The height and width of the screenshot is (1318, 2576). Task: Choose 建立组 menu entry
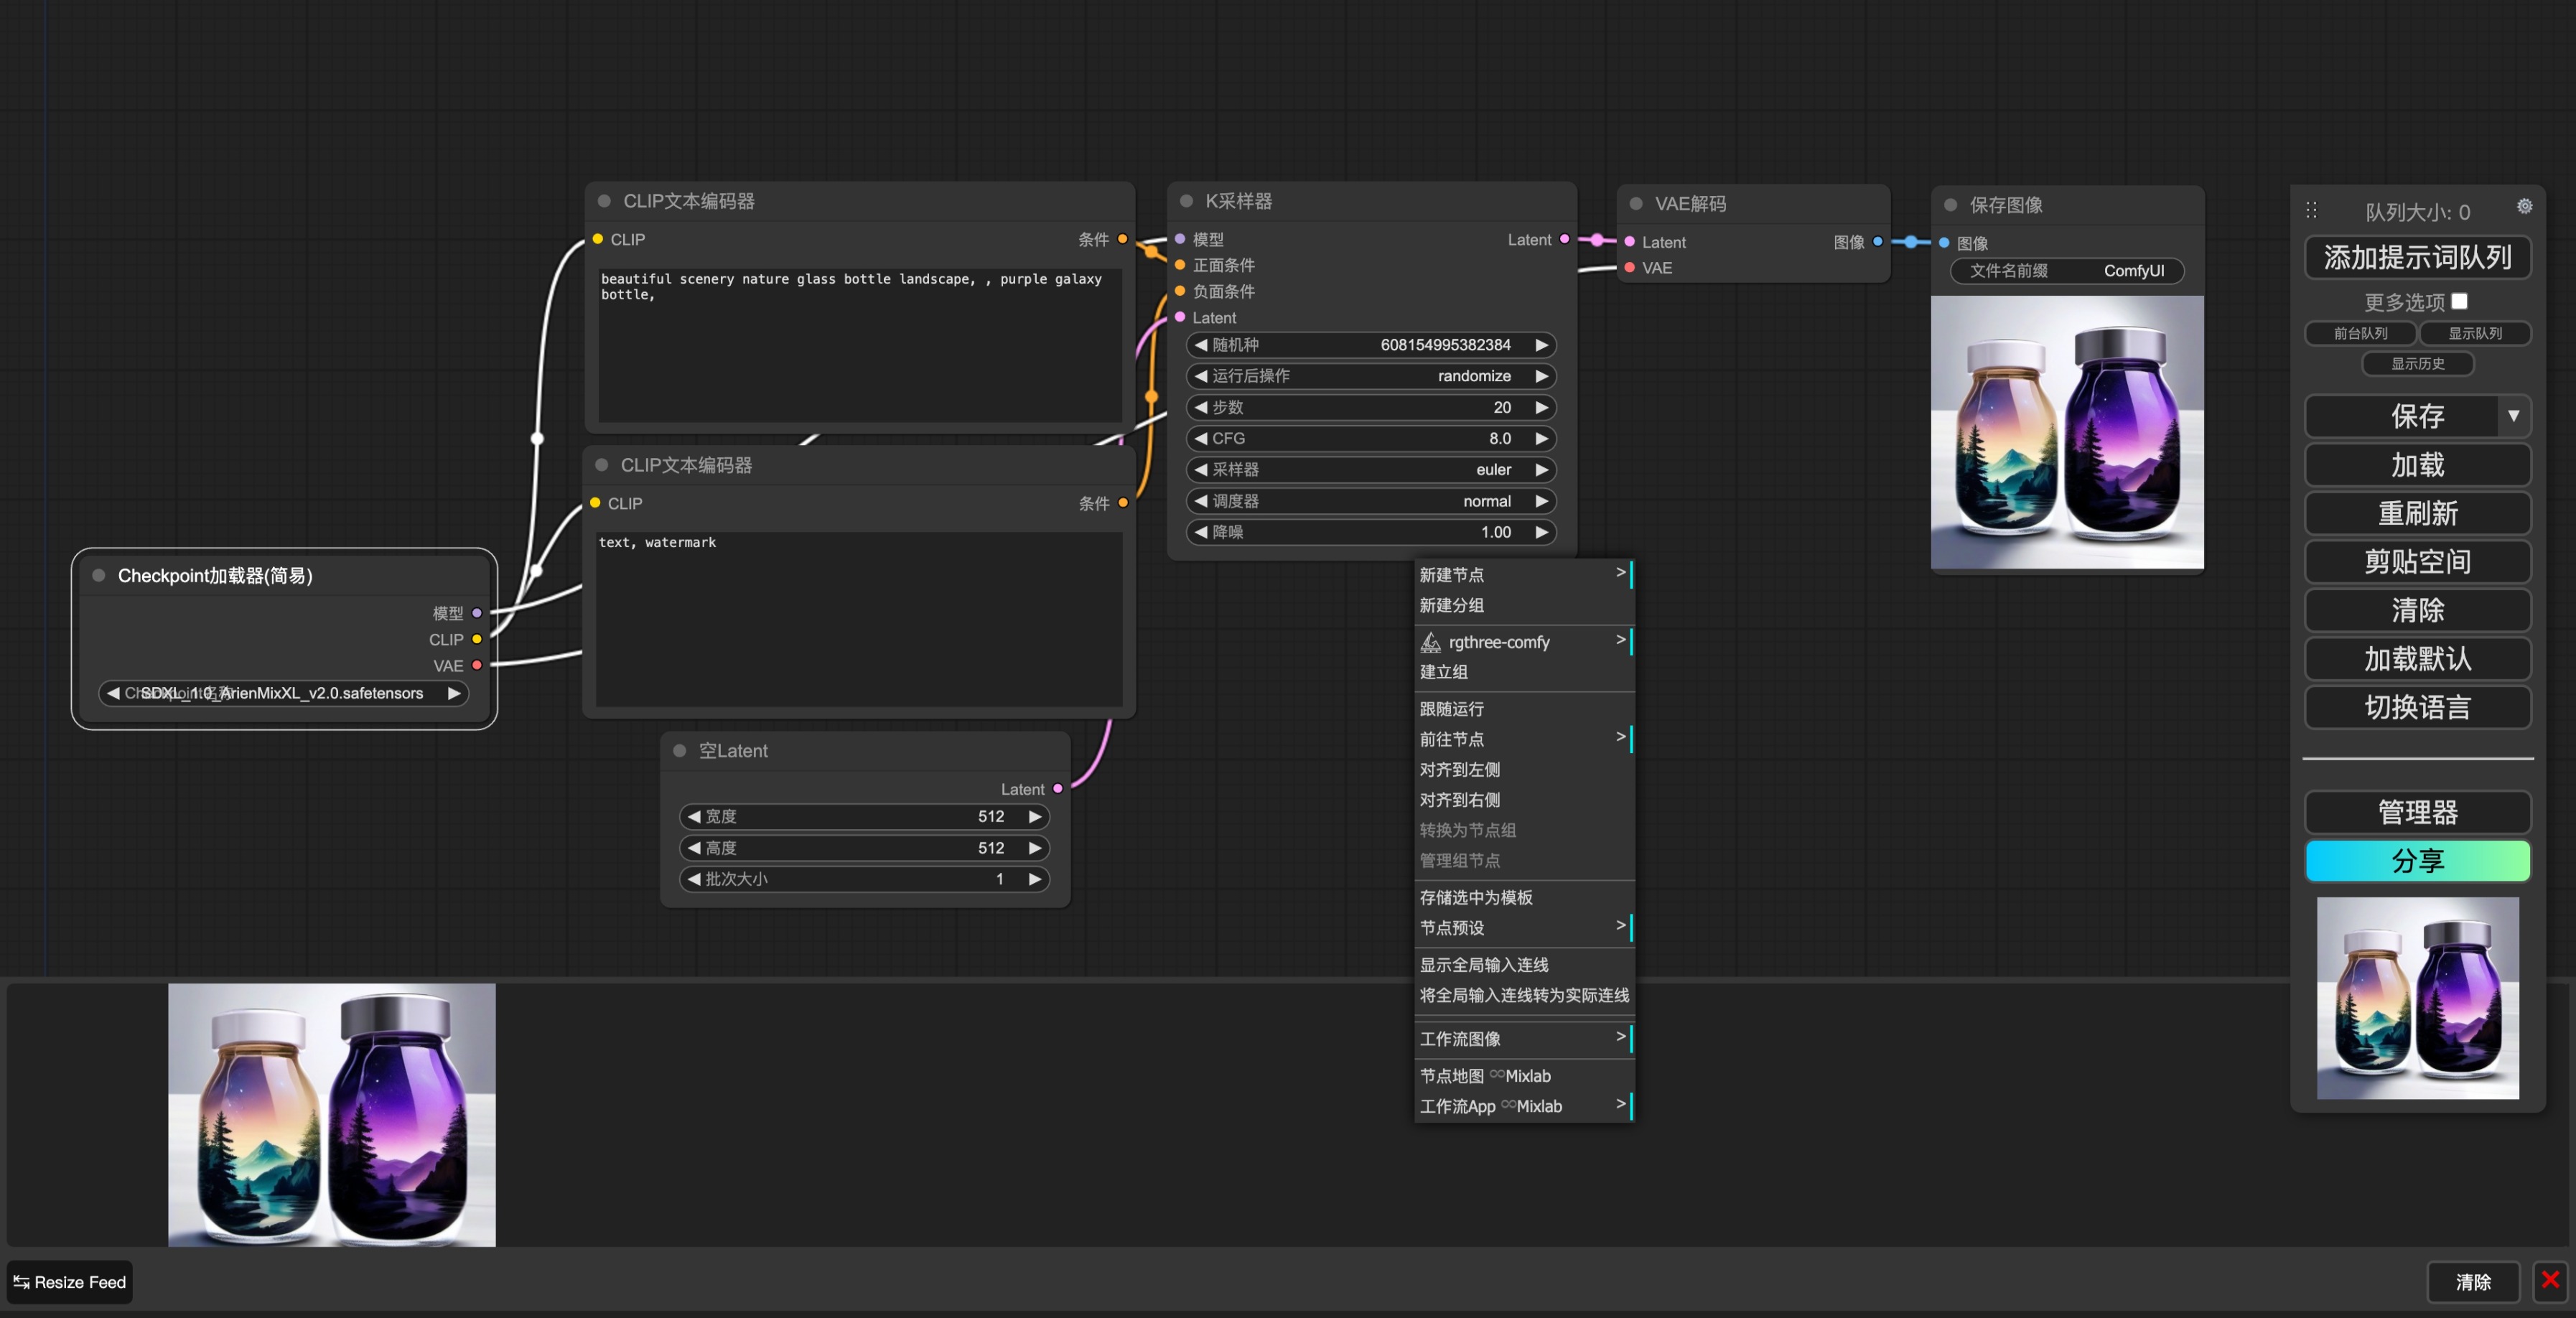[x=1524, y=672]
